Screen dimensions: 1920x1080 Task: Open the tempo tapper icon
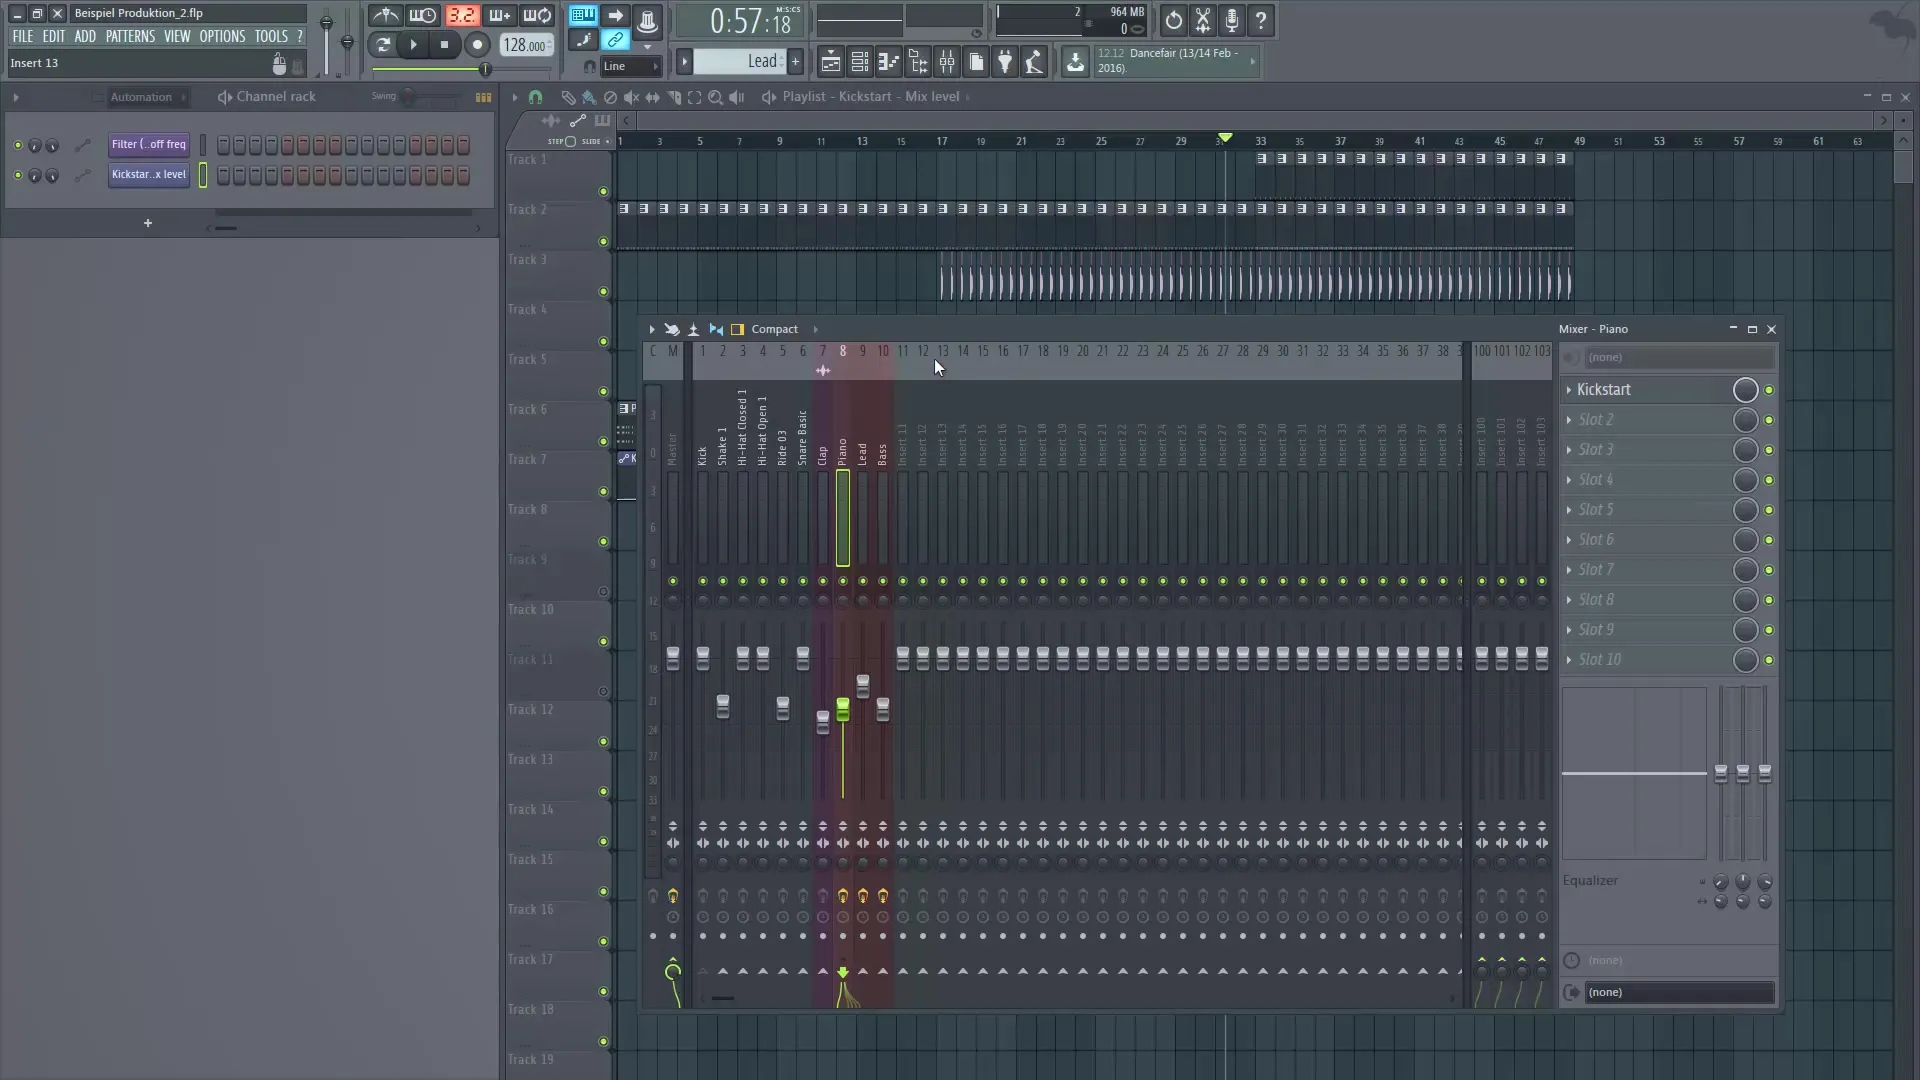tap(1034, 62)
